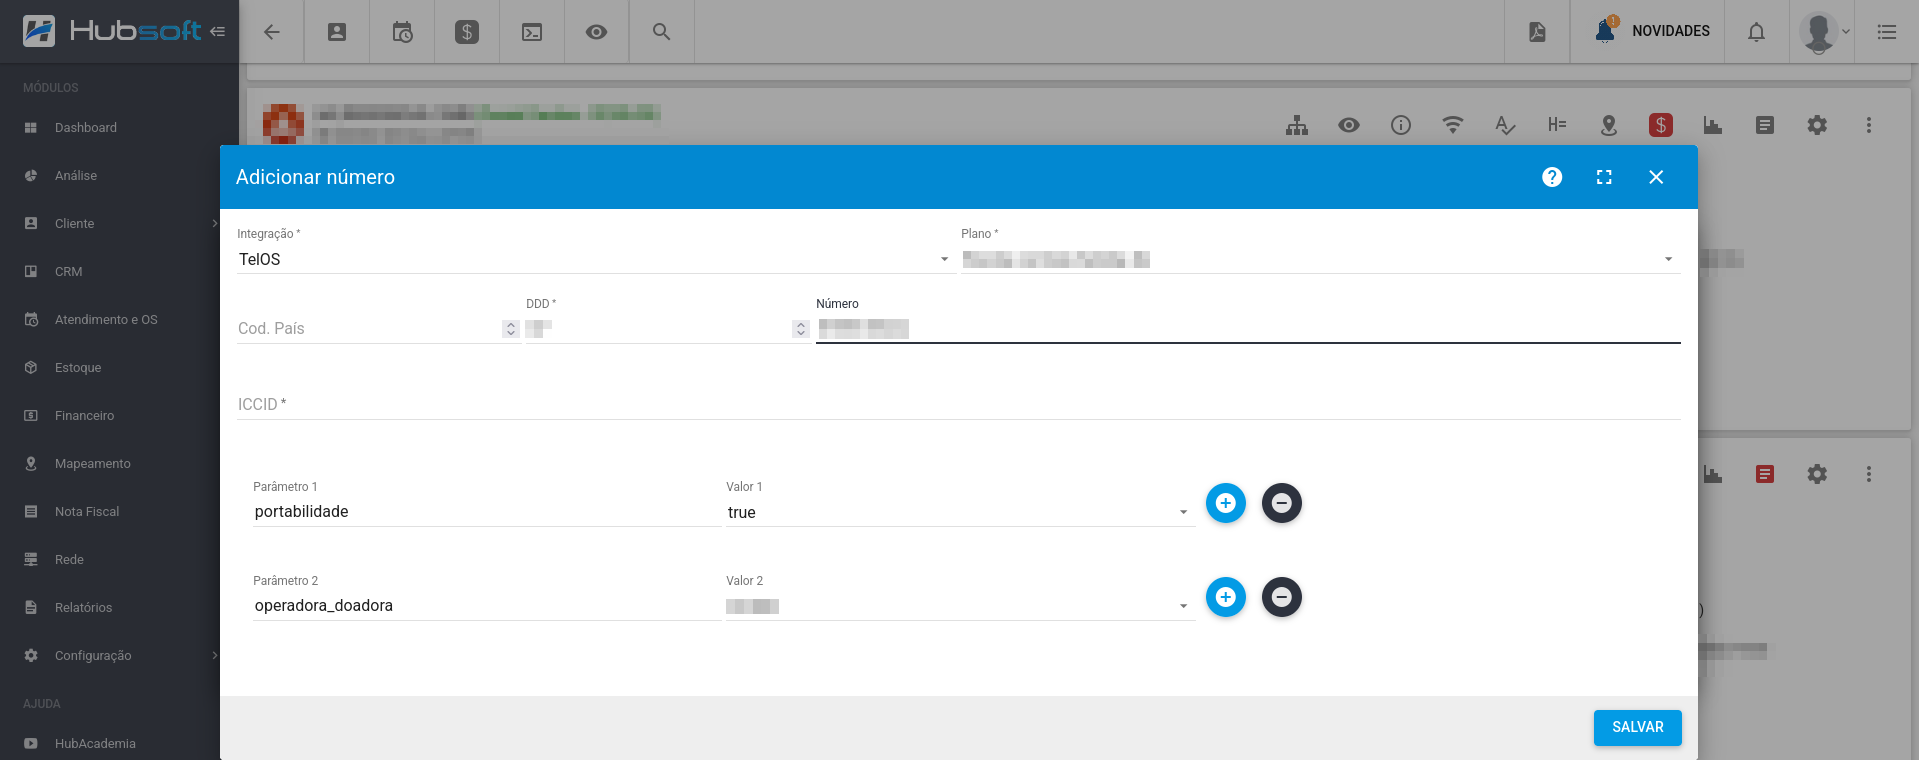The width and height of the screenshot is (1919, 760).
Task: Open the Plano dropdown
Action: click(x=1318, y=259)
